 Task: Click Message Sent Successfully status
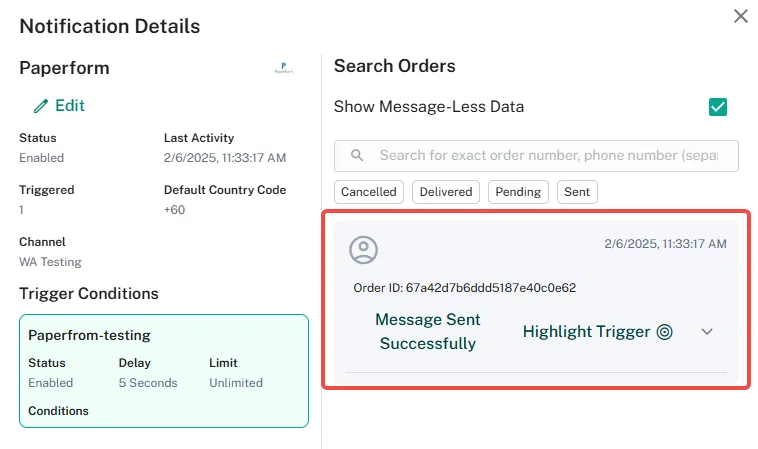coord(428,332)
